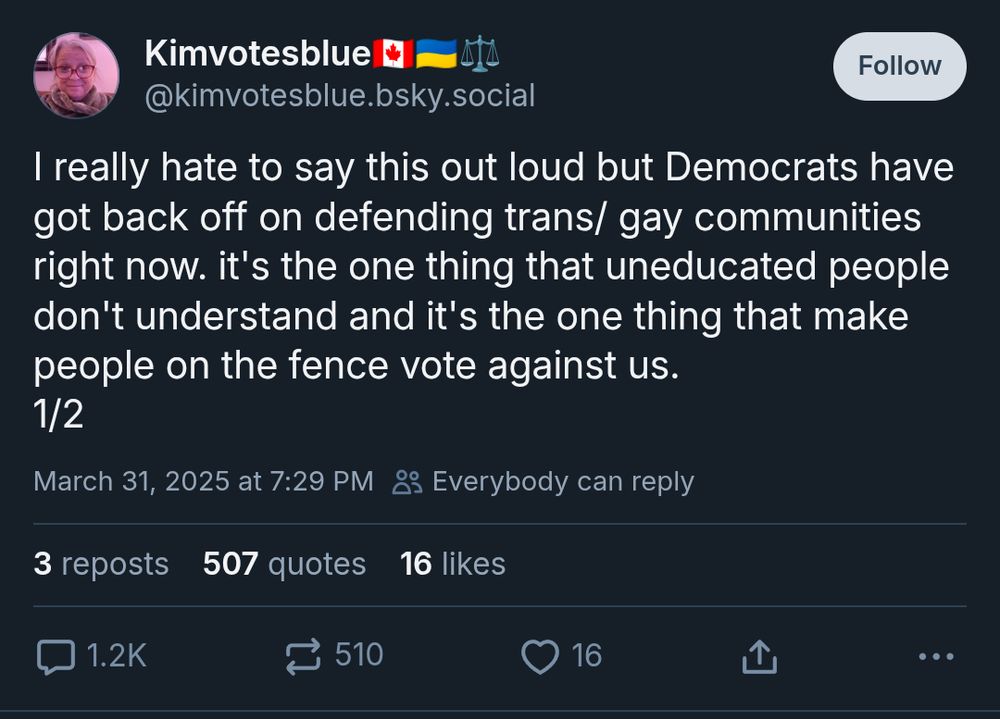Click the Canadian flag emoji in the display name

tap(394, 55)
